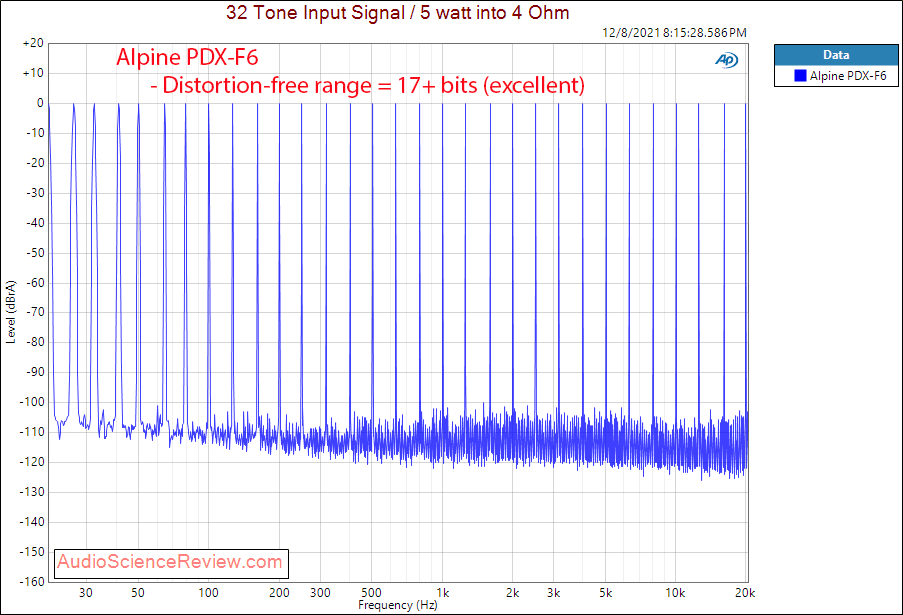Click the blue Alpine PDX-F6 legend swatch
Image resolution: width=903 pixels, height=615 pixels.
(x=800, y=75)
